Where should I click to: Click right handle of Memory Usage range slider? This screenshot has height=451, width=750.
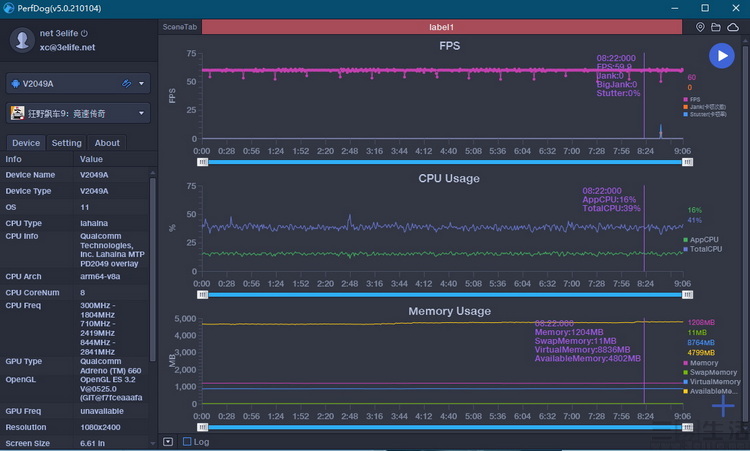(687, 427)
